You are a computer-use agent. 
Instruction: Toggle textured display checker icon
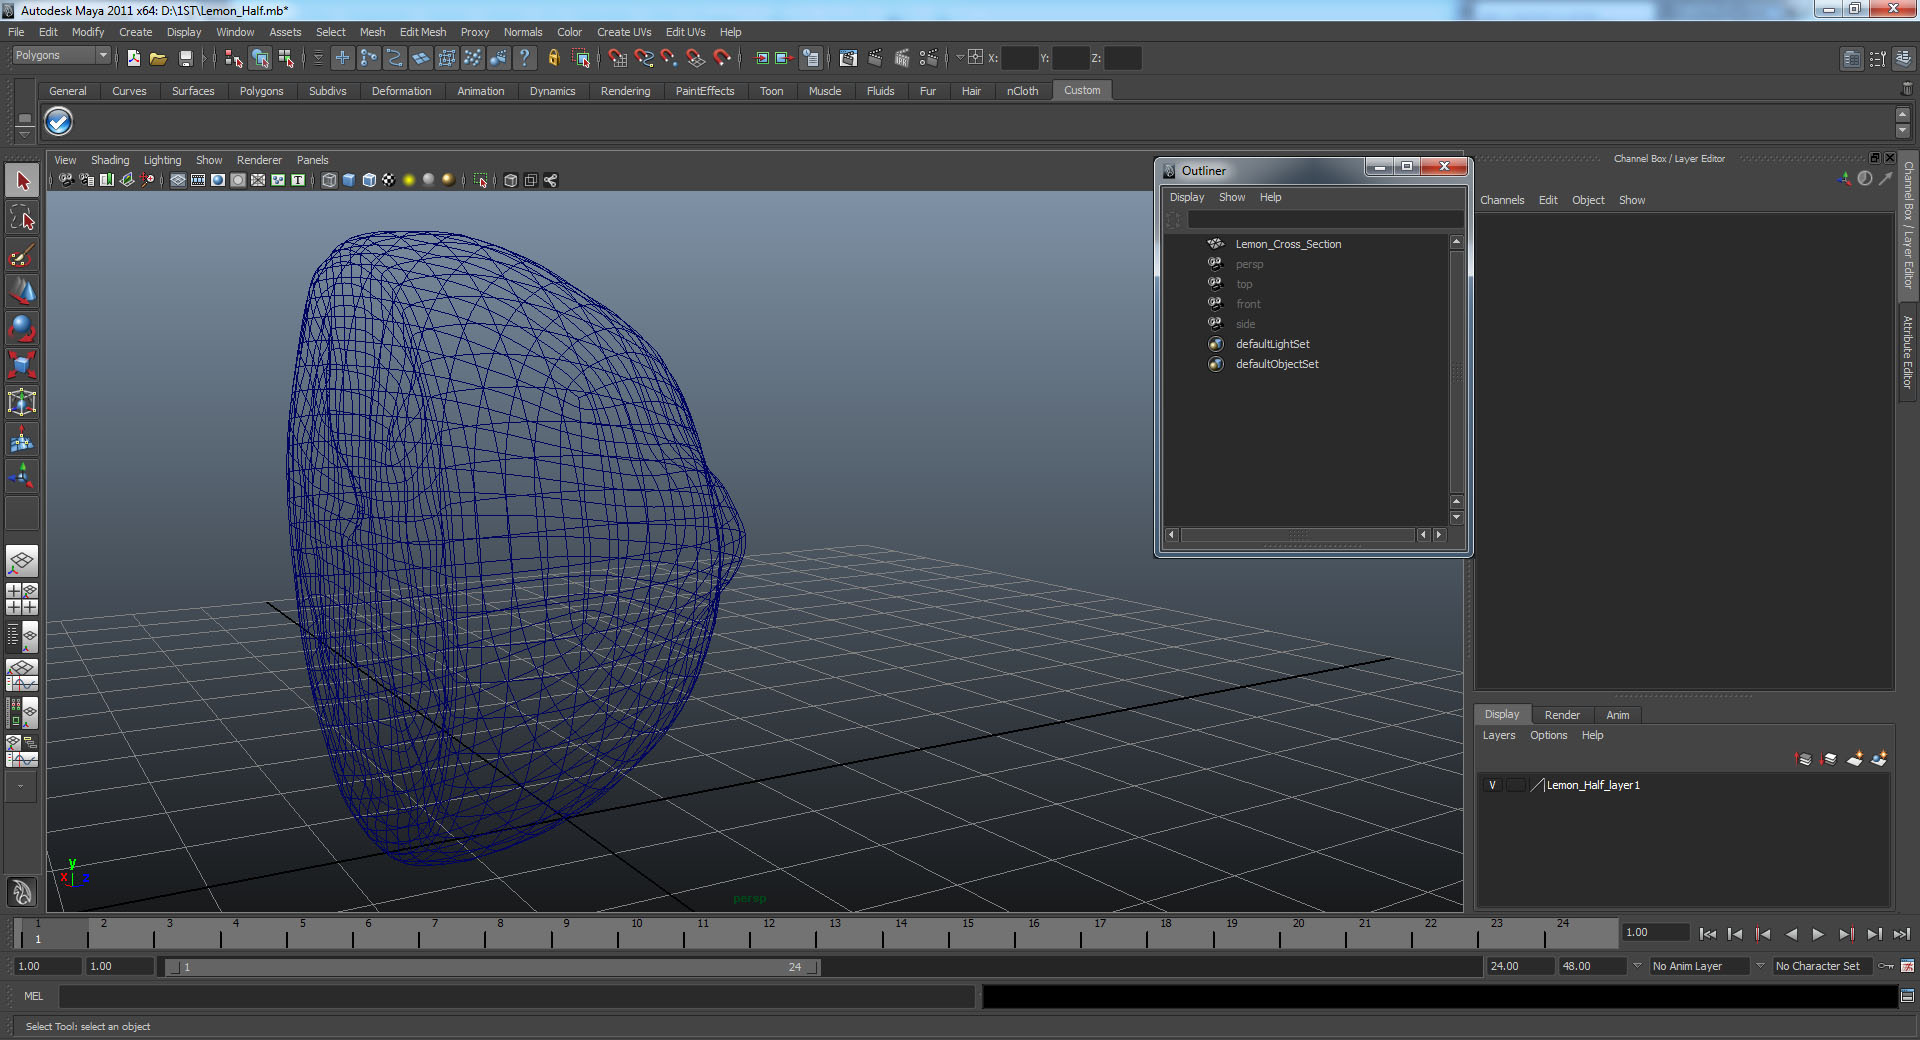[389, 180]
